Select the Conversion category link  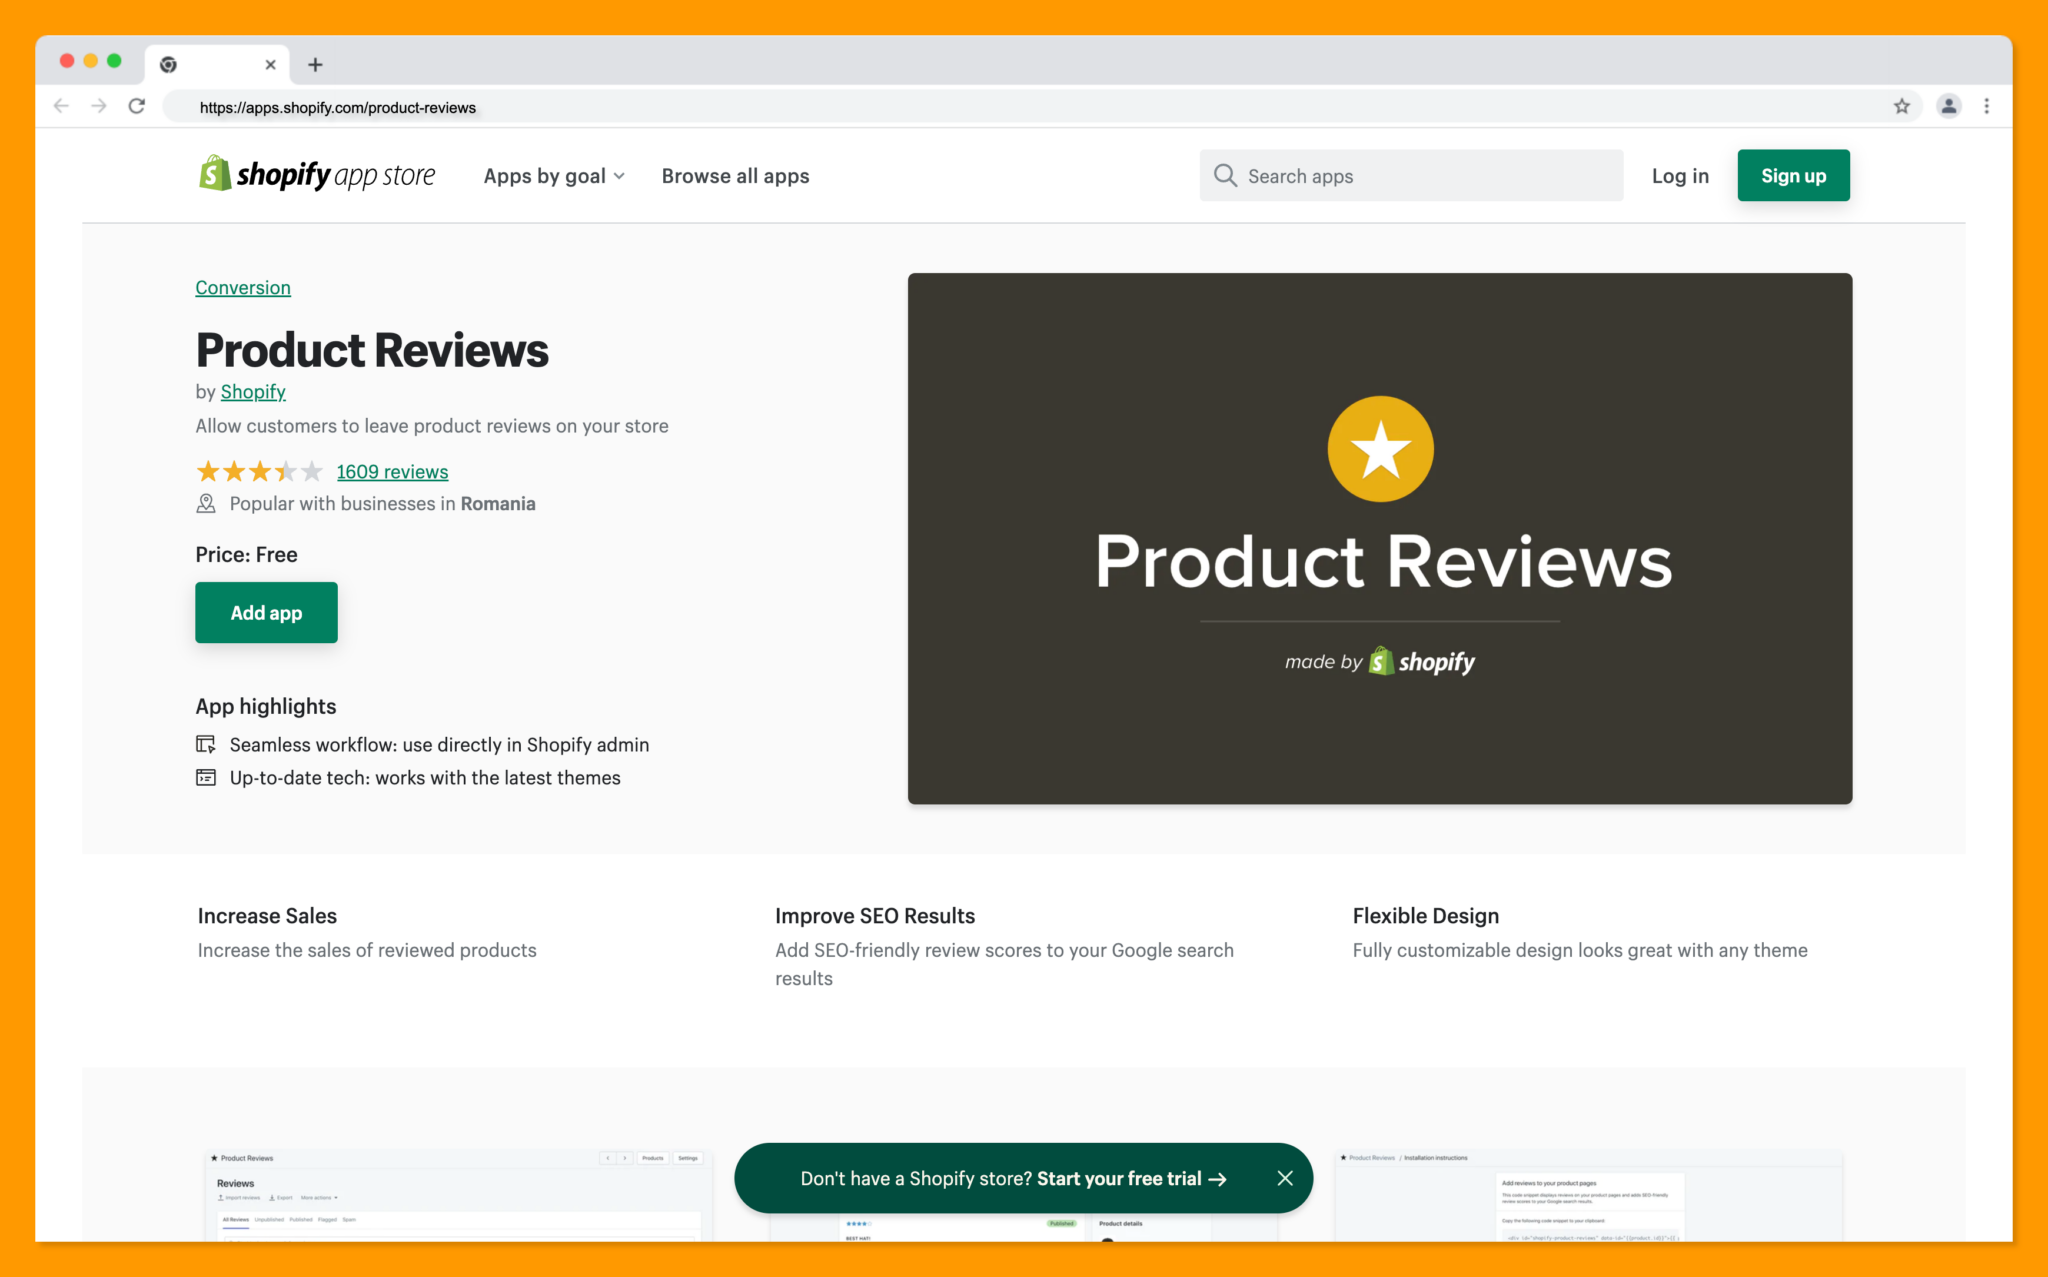[242, 287]
